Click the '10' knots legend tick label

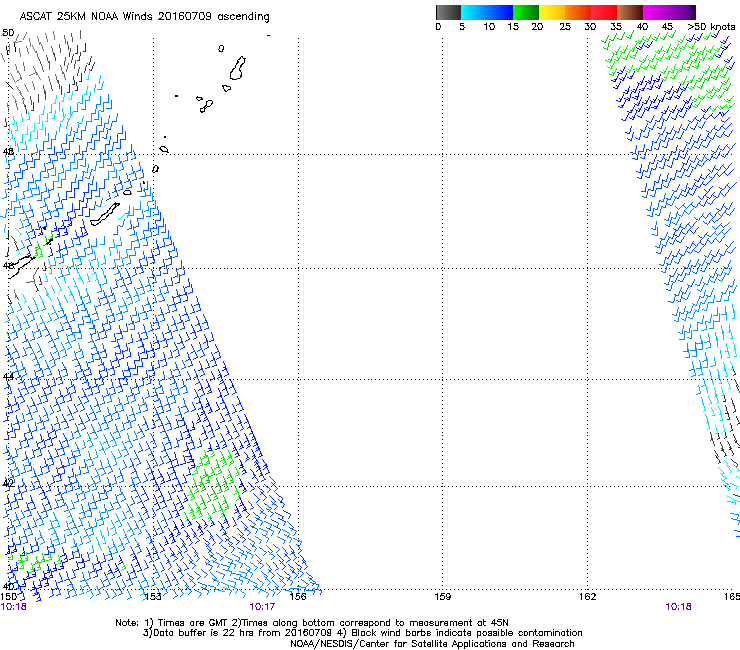click(489, 27)
